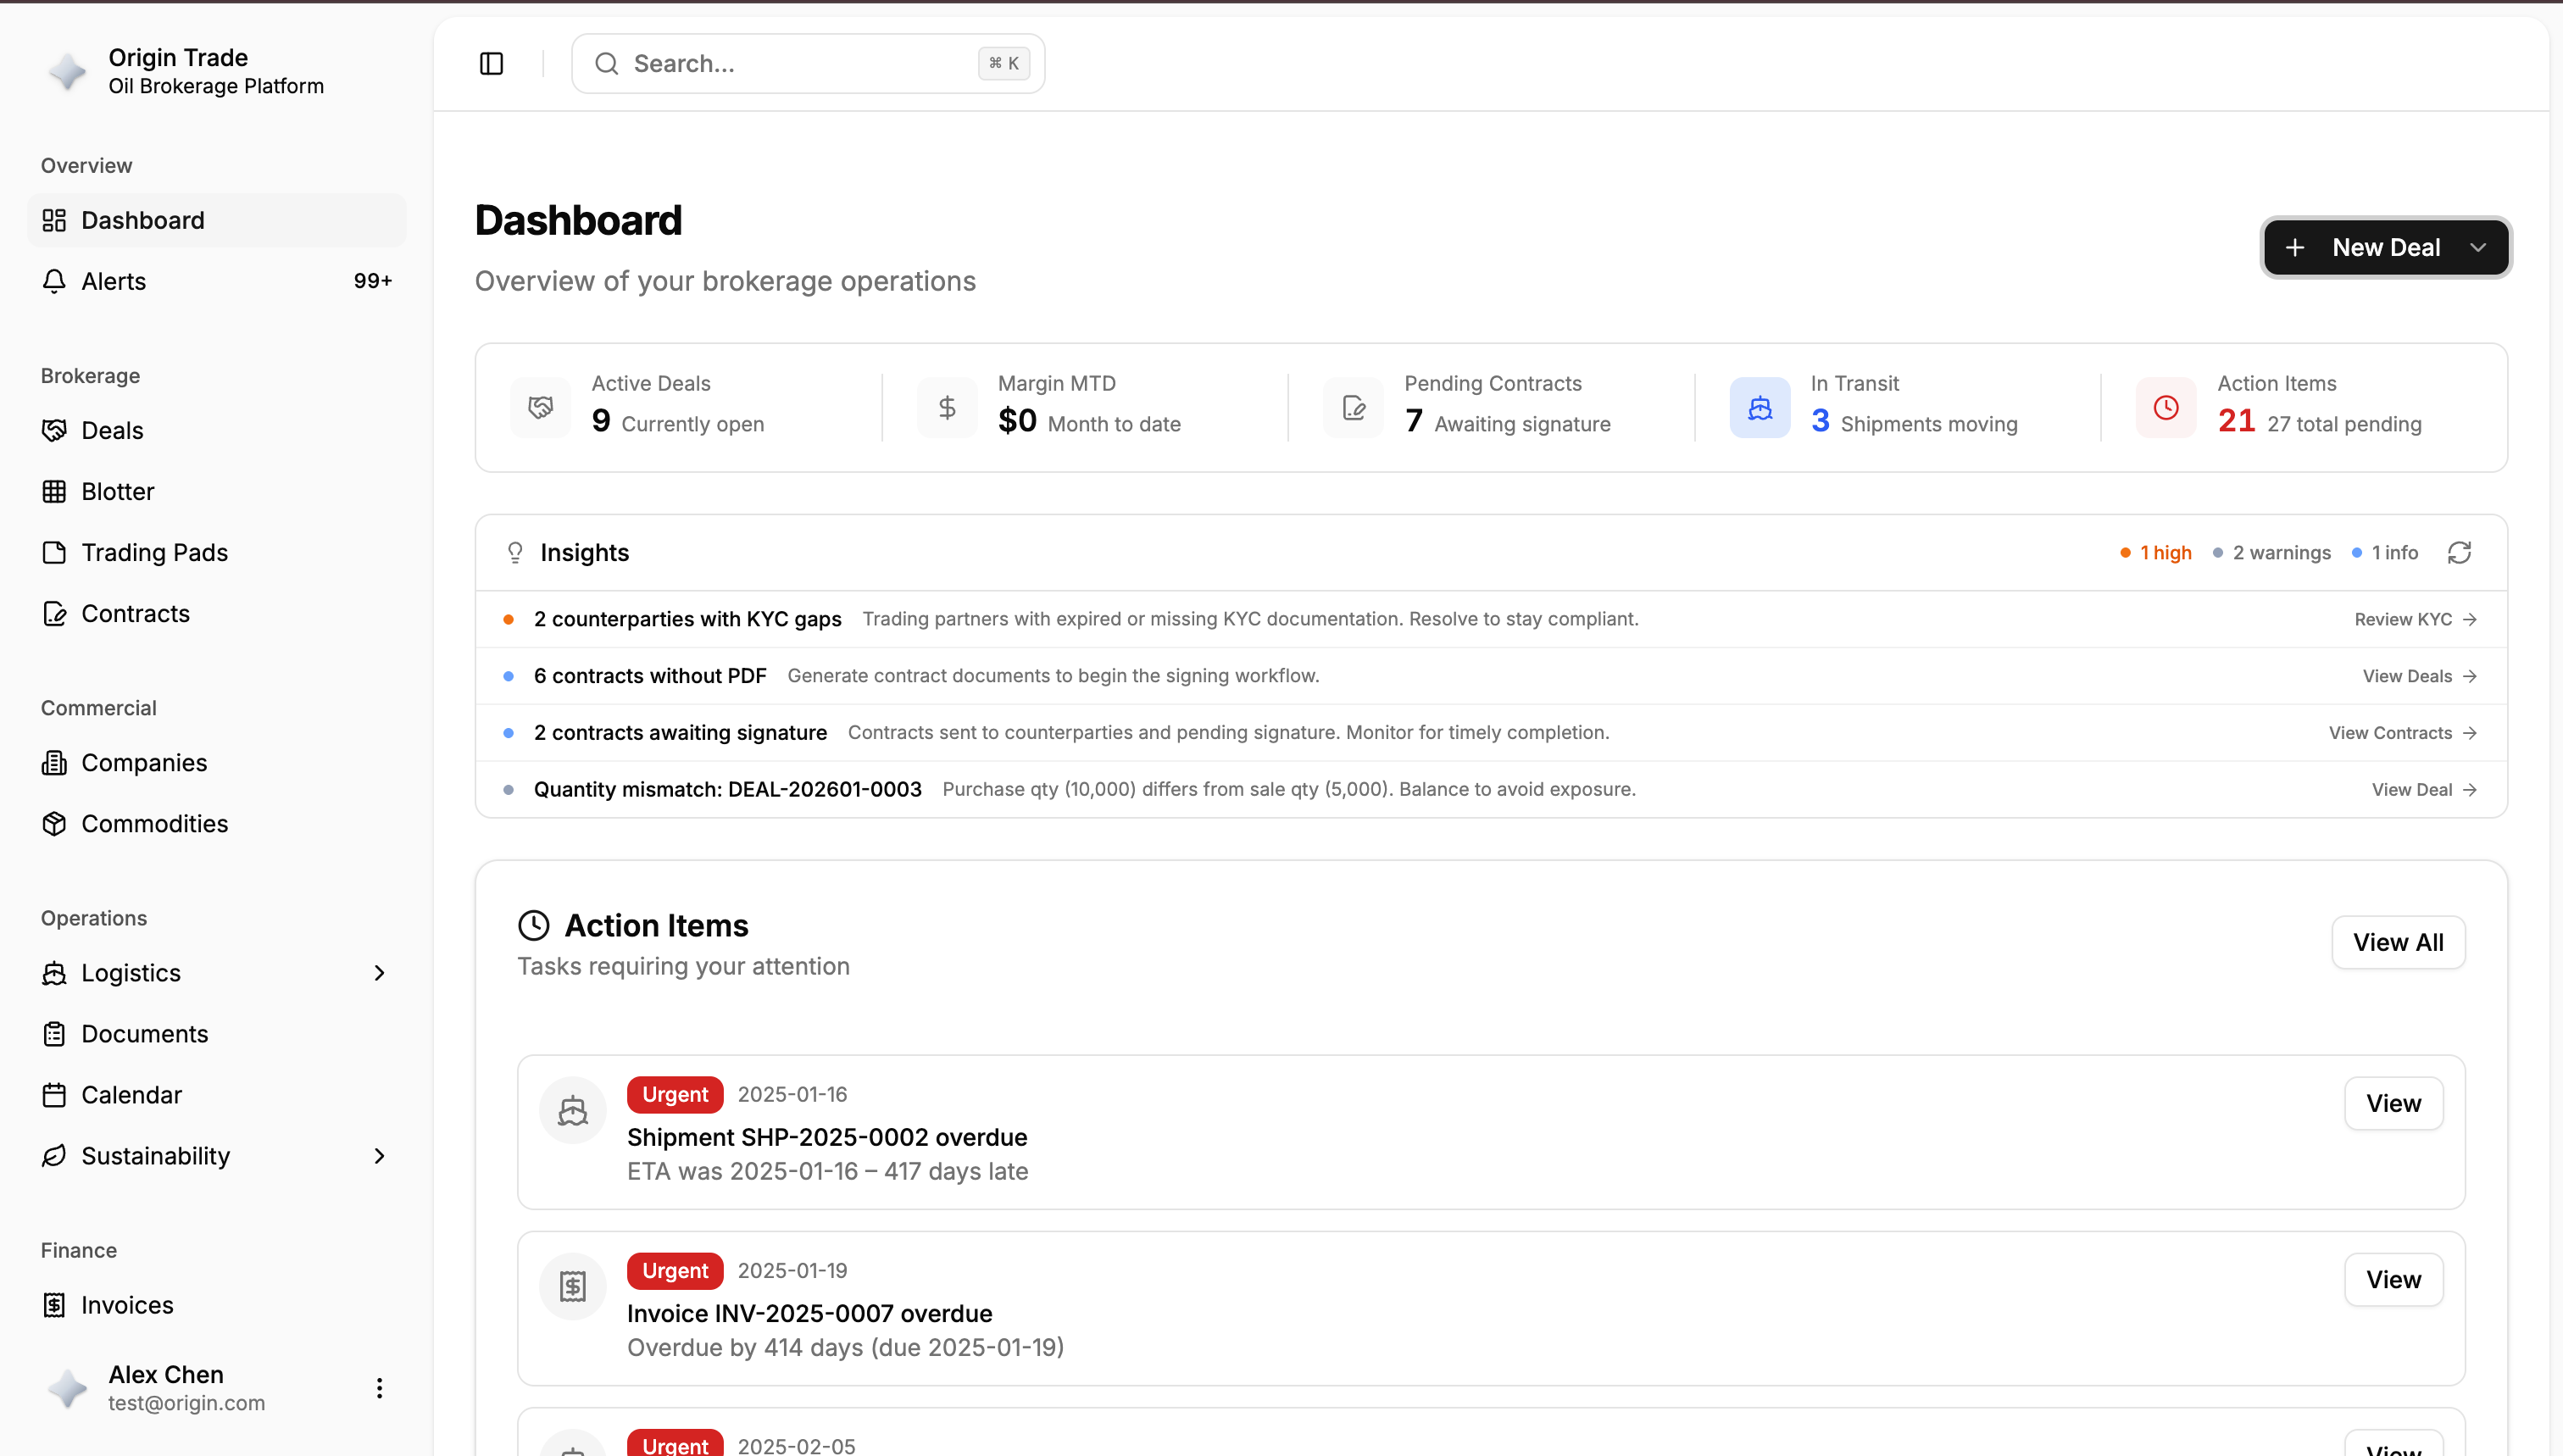
Task: Click the Alerts bell showing 99+
Action: [113, 281]
